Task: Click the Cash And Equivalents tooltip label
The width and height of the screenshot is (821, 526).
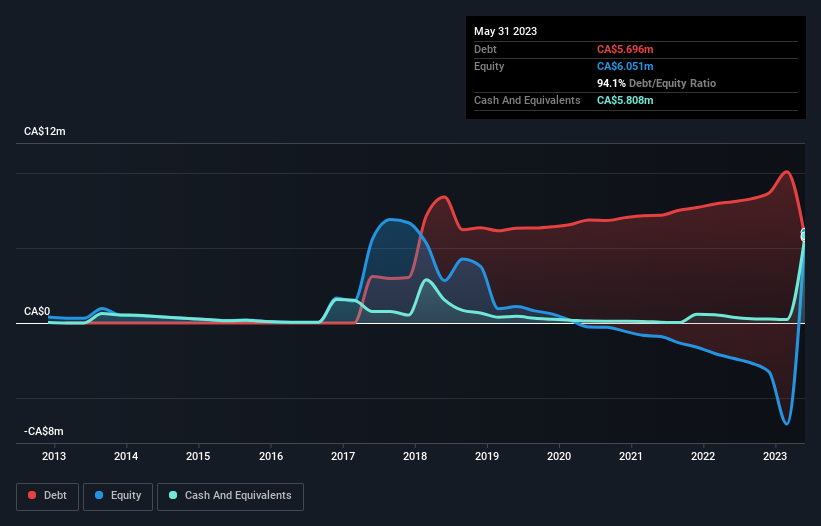Action: pyautogui.click(x=527, y=100)
